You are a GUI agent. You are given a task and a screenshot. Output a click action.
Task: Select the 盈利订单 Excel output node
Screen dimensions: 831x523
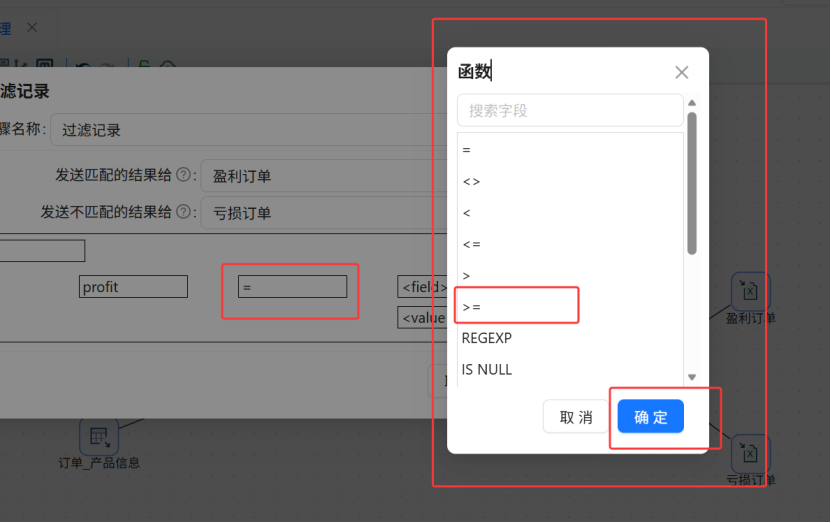[750, 291]
